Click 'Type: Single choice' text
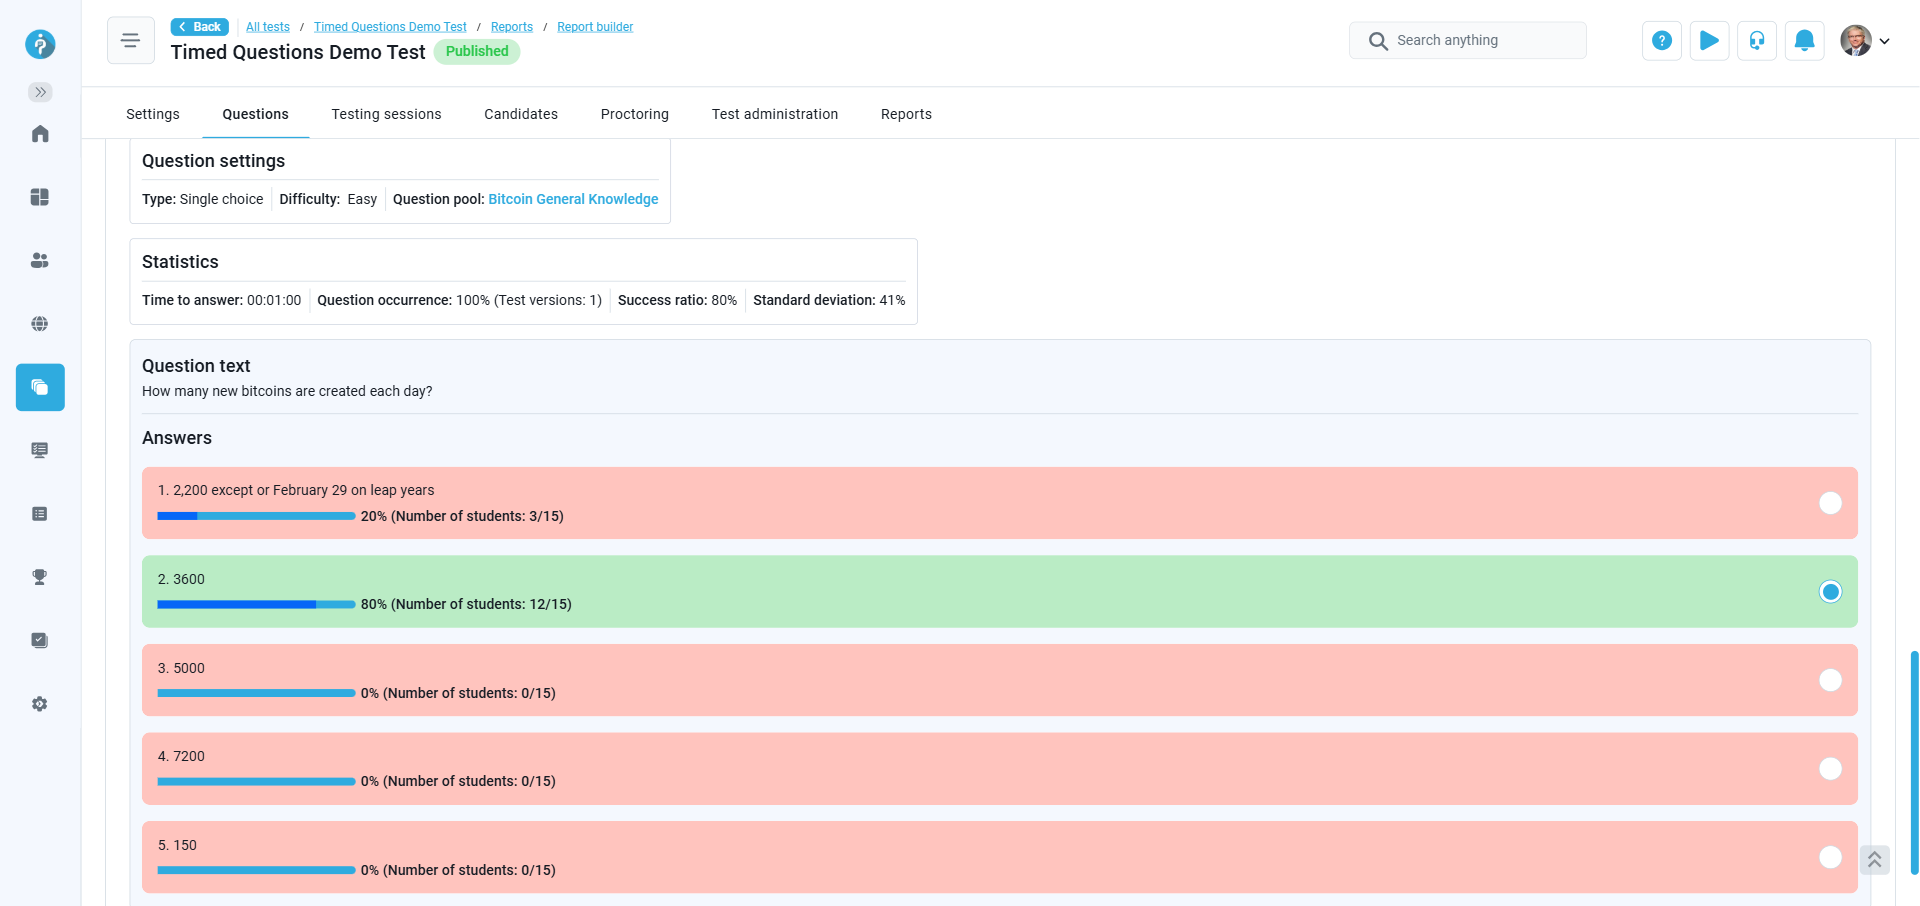 pyautogui.click(x=203, y=199)
